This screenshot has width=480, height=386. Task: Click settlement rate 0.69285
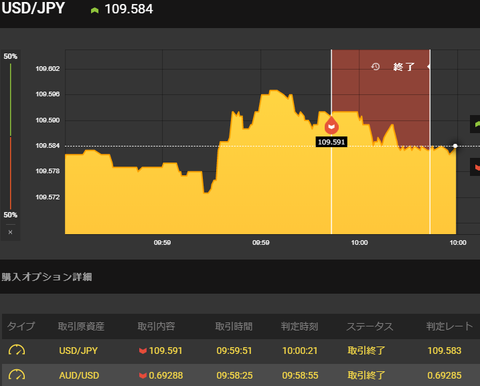(x=444, y=375)
